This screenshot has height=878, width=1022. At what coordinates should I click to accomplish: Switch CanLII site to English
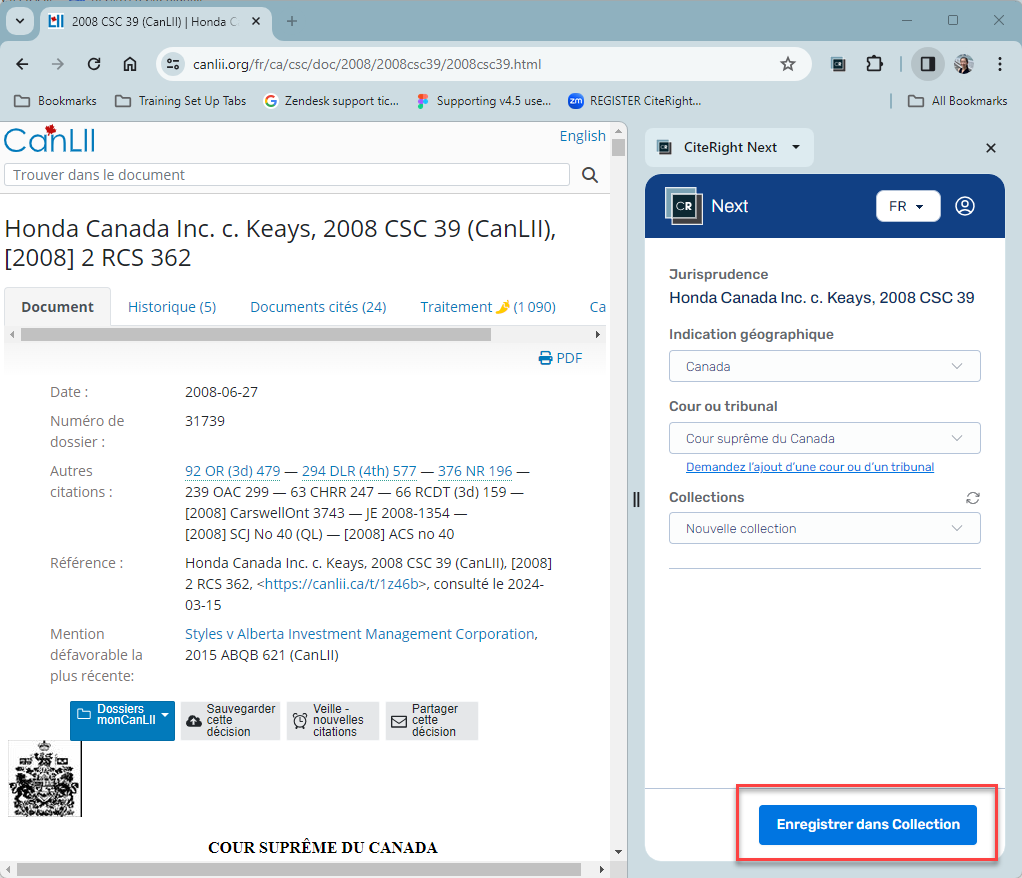click(x=583, y=136)
